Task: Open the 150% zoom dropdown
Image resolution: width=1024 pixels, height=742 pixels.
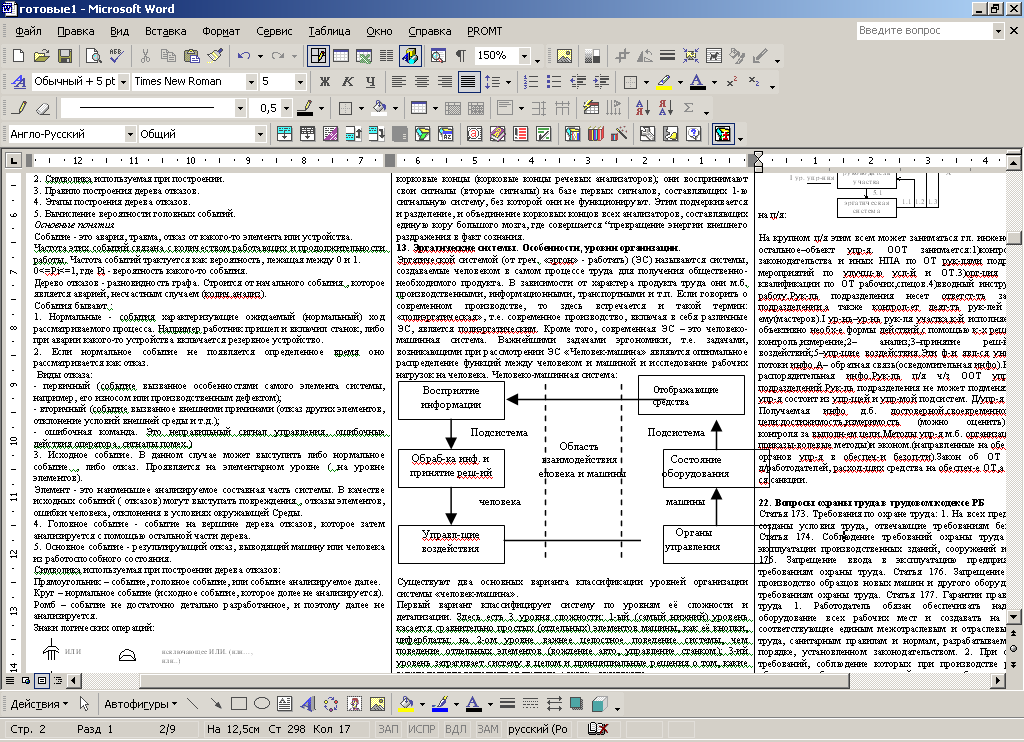Action: click(524, 56)
